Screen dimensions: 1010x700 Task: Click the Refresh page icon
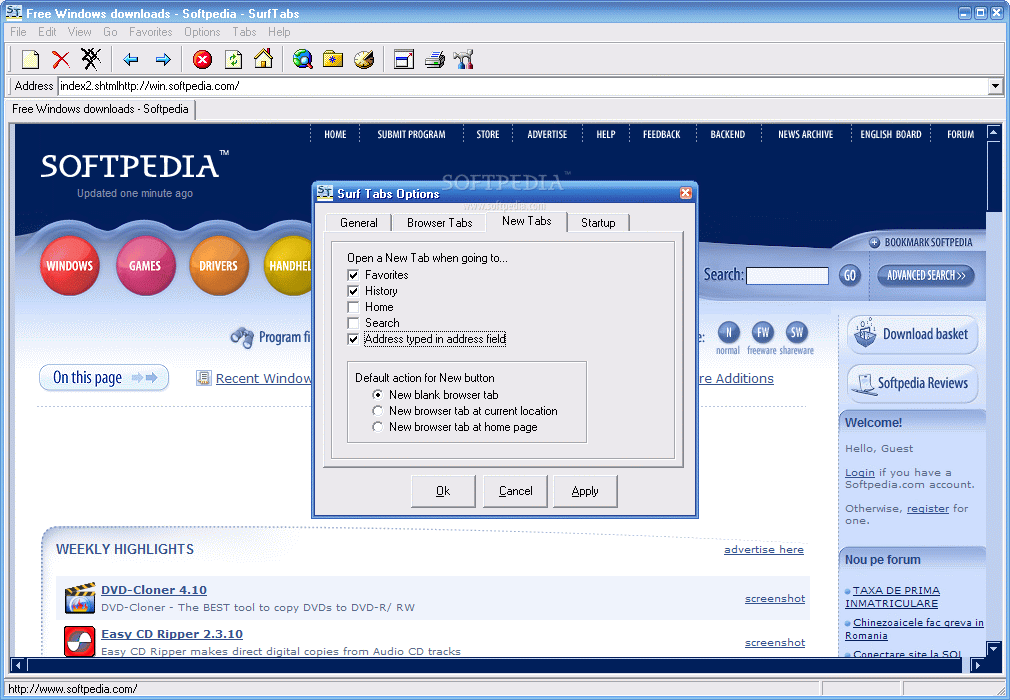tap(234, 60)
